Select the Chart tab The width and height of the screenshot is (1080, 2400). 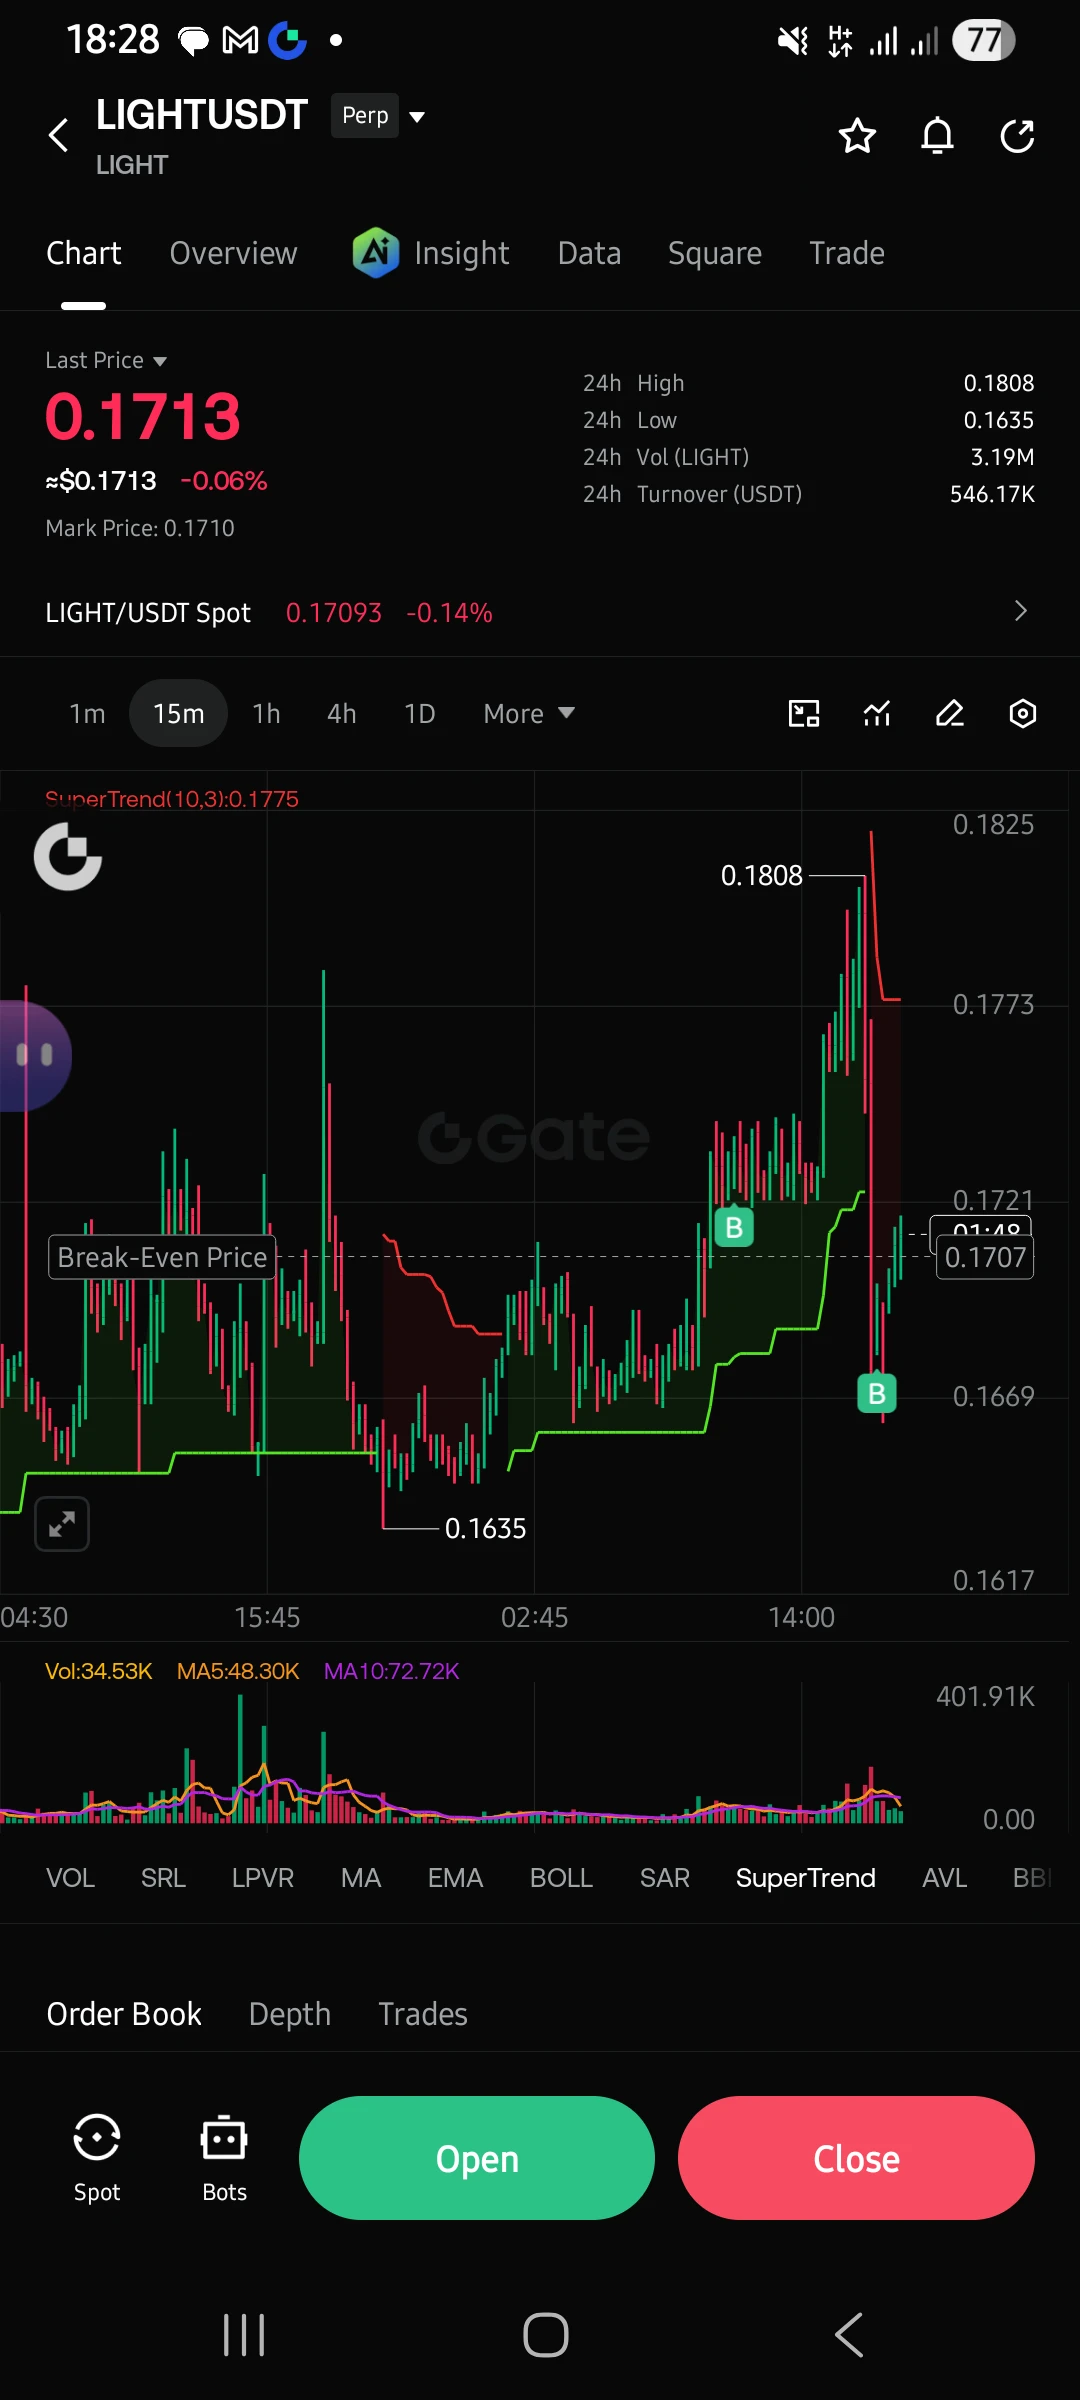coord(83,253)
